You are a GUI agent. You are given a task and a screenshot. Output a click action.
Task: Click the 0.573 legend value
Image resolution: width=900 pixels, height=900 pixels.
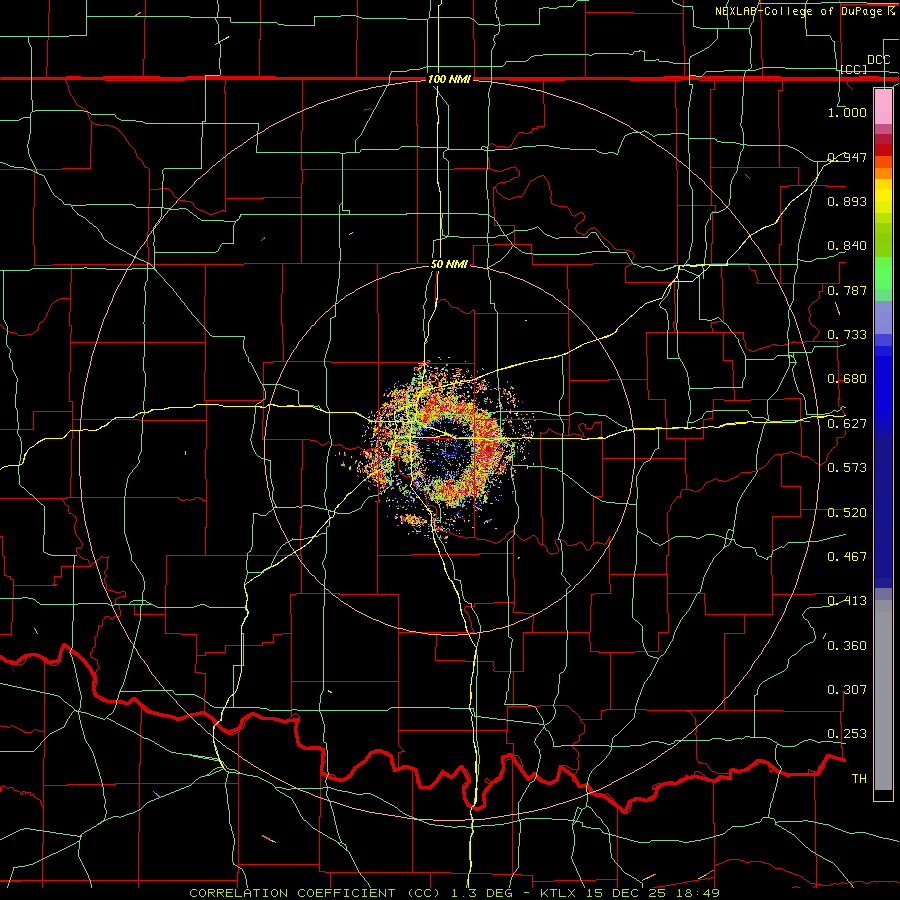[x=847, y=468]
